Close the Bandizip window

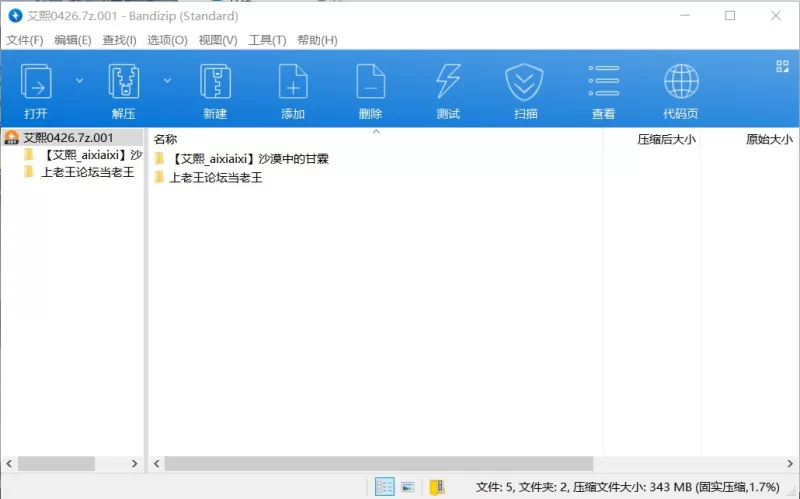[x=776, y=16]
